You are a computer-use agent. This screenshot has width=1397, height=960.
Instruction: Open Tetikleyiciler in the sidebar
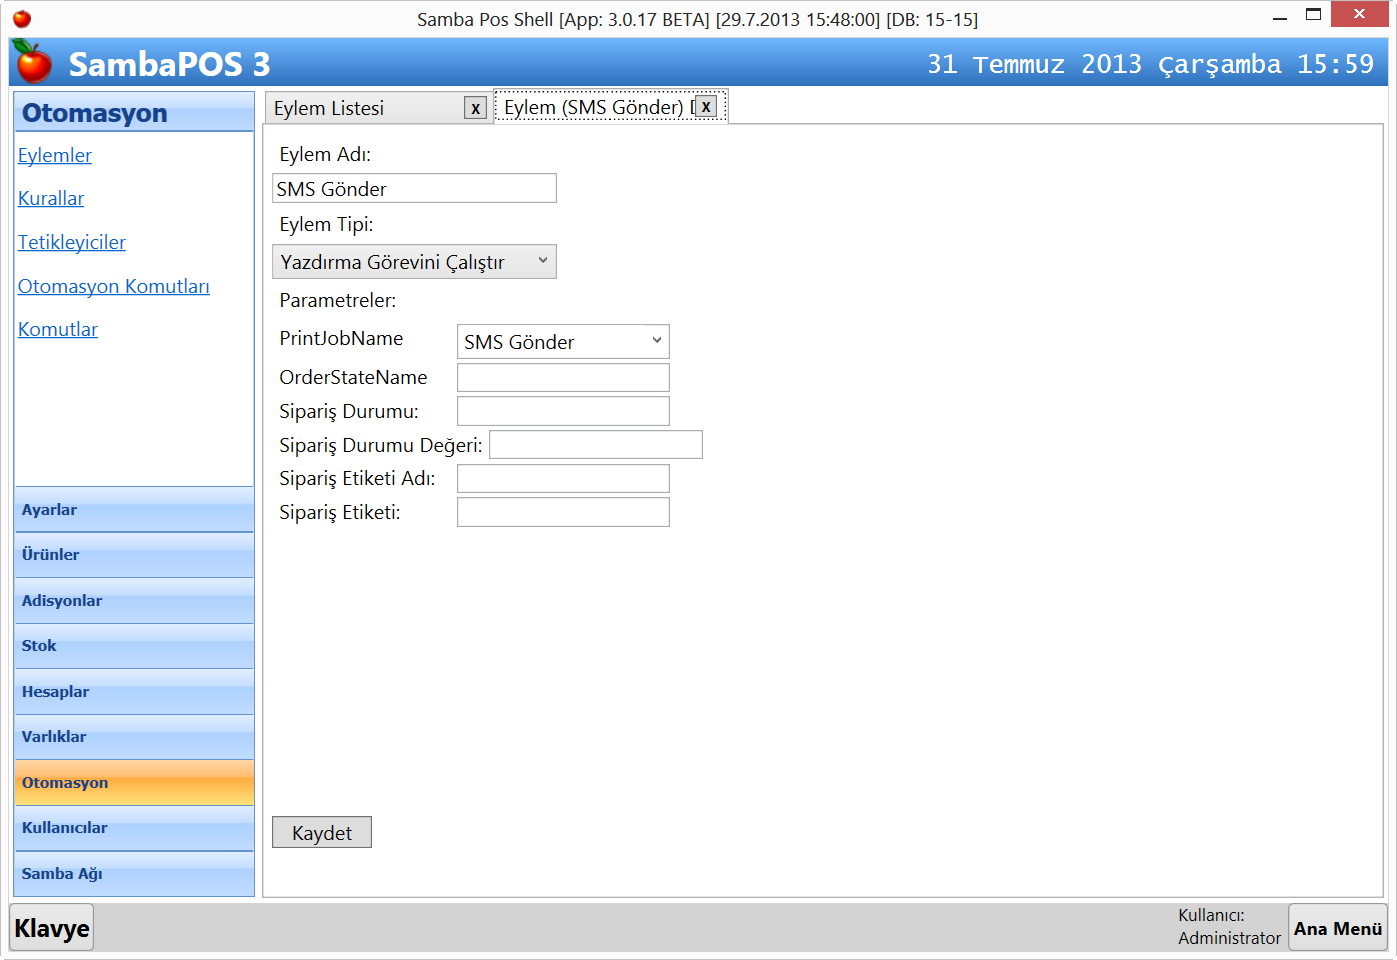pyautogui.click(x=72, y=242)
